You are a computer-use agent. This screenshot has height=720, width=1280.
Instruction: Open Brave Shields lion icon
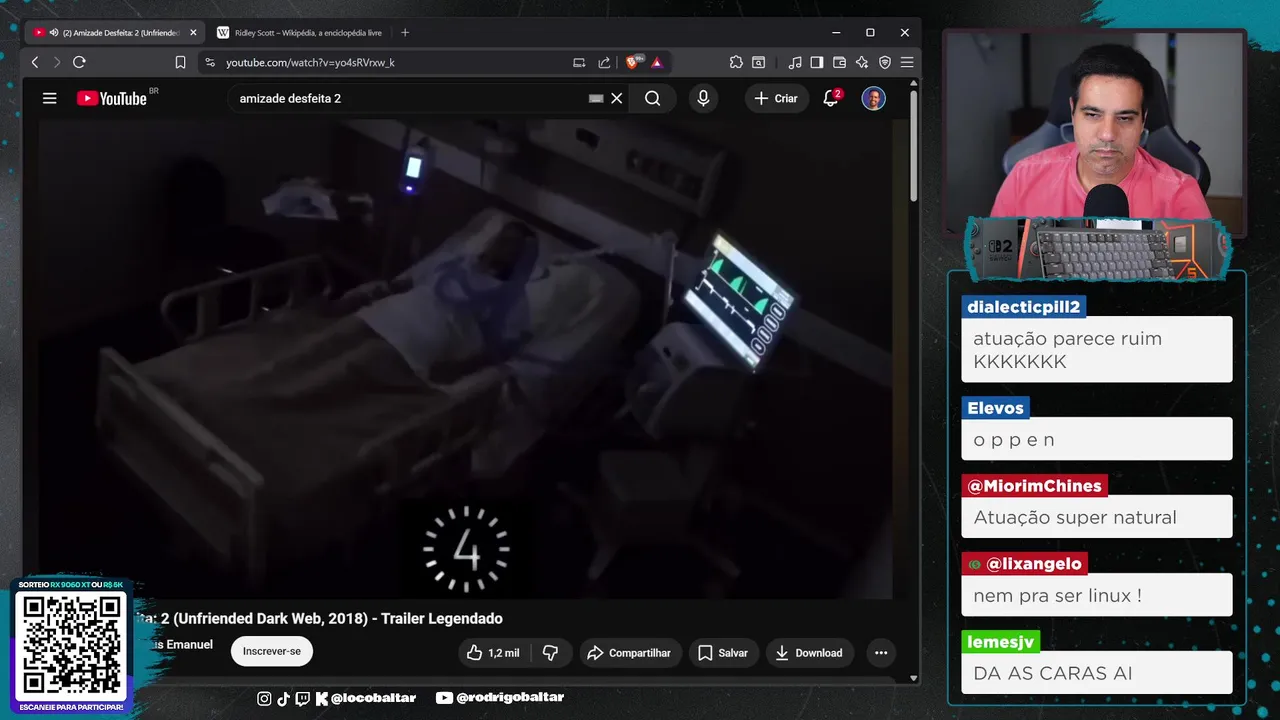point(633,62)
